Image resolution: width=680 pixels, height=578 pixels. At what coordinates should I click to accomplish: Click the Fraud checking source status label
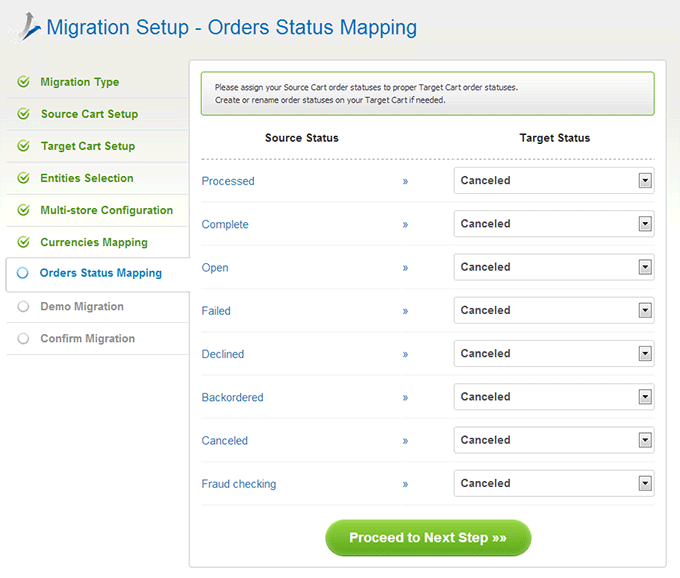(239, 484)
